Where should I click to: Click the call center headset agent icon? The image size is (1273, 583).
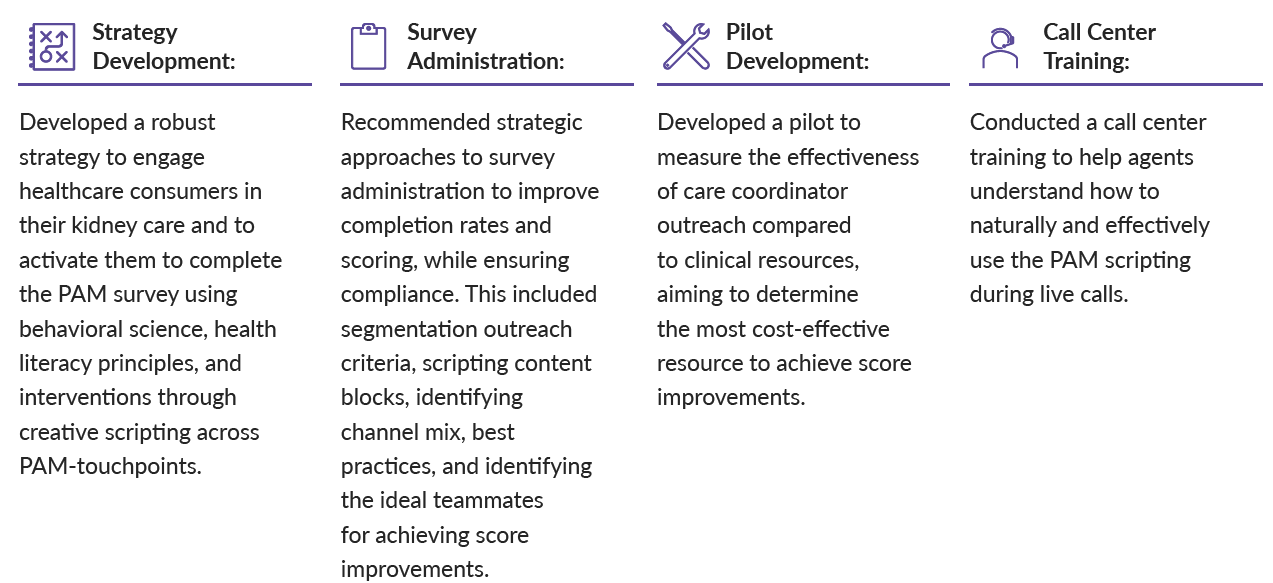point(999,46)
